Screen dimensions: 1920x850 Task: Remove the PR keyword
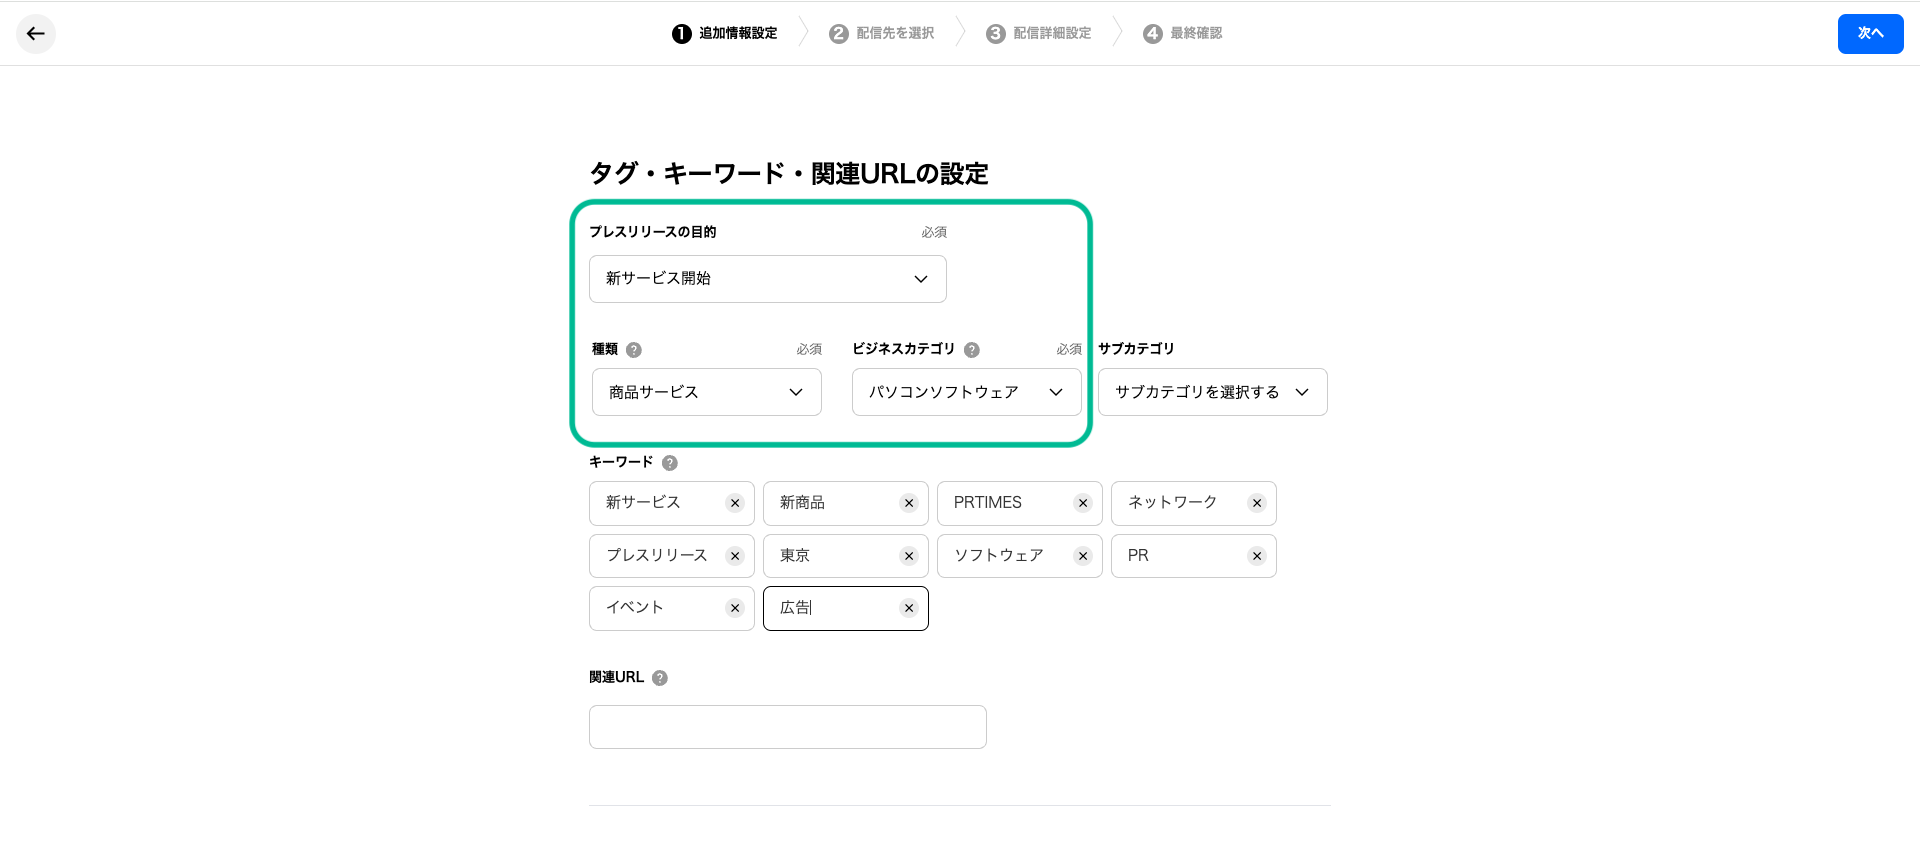1257,556
